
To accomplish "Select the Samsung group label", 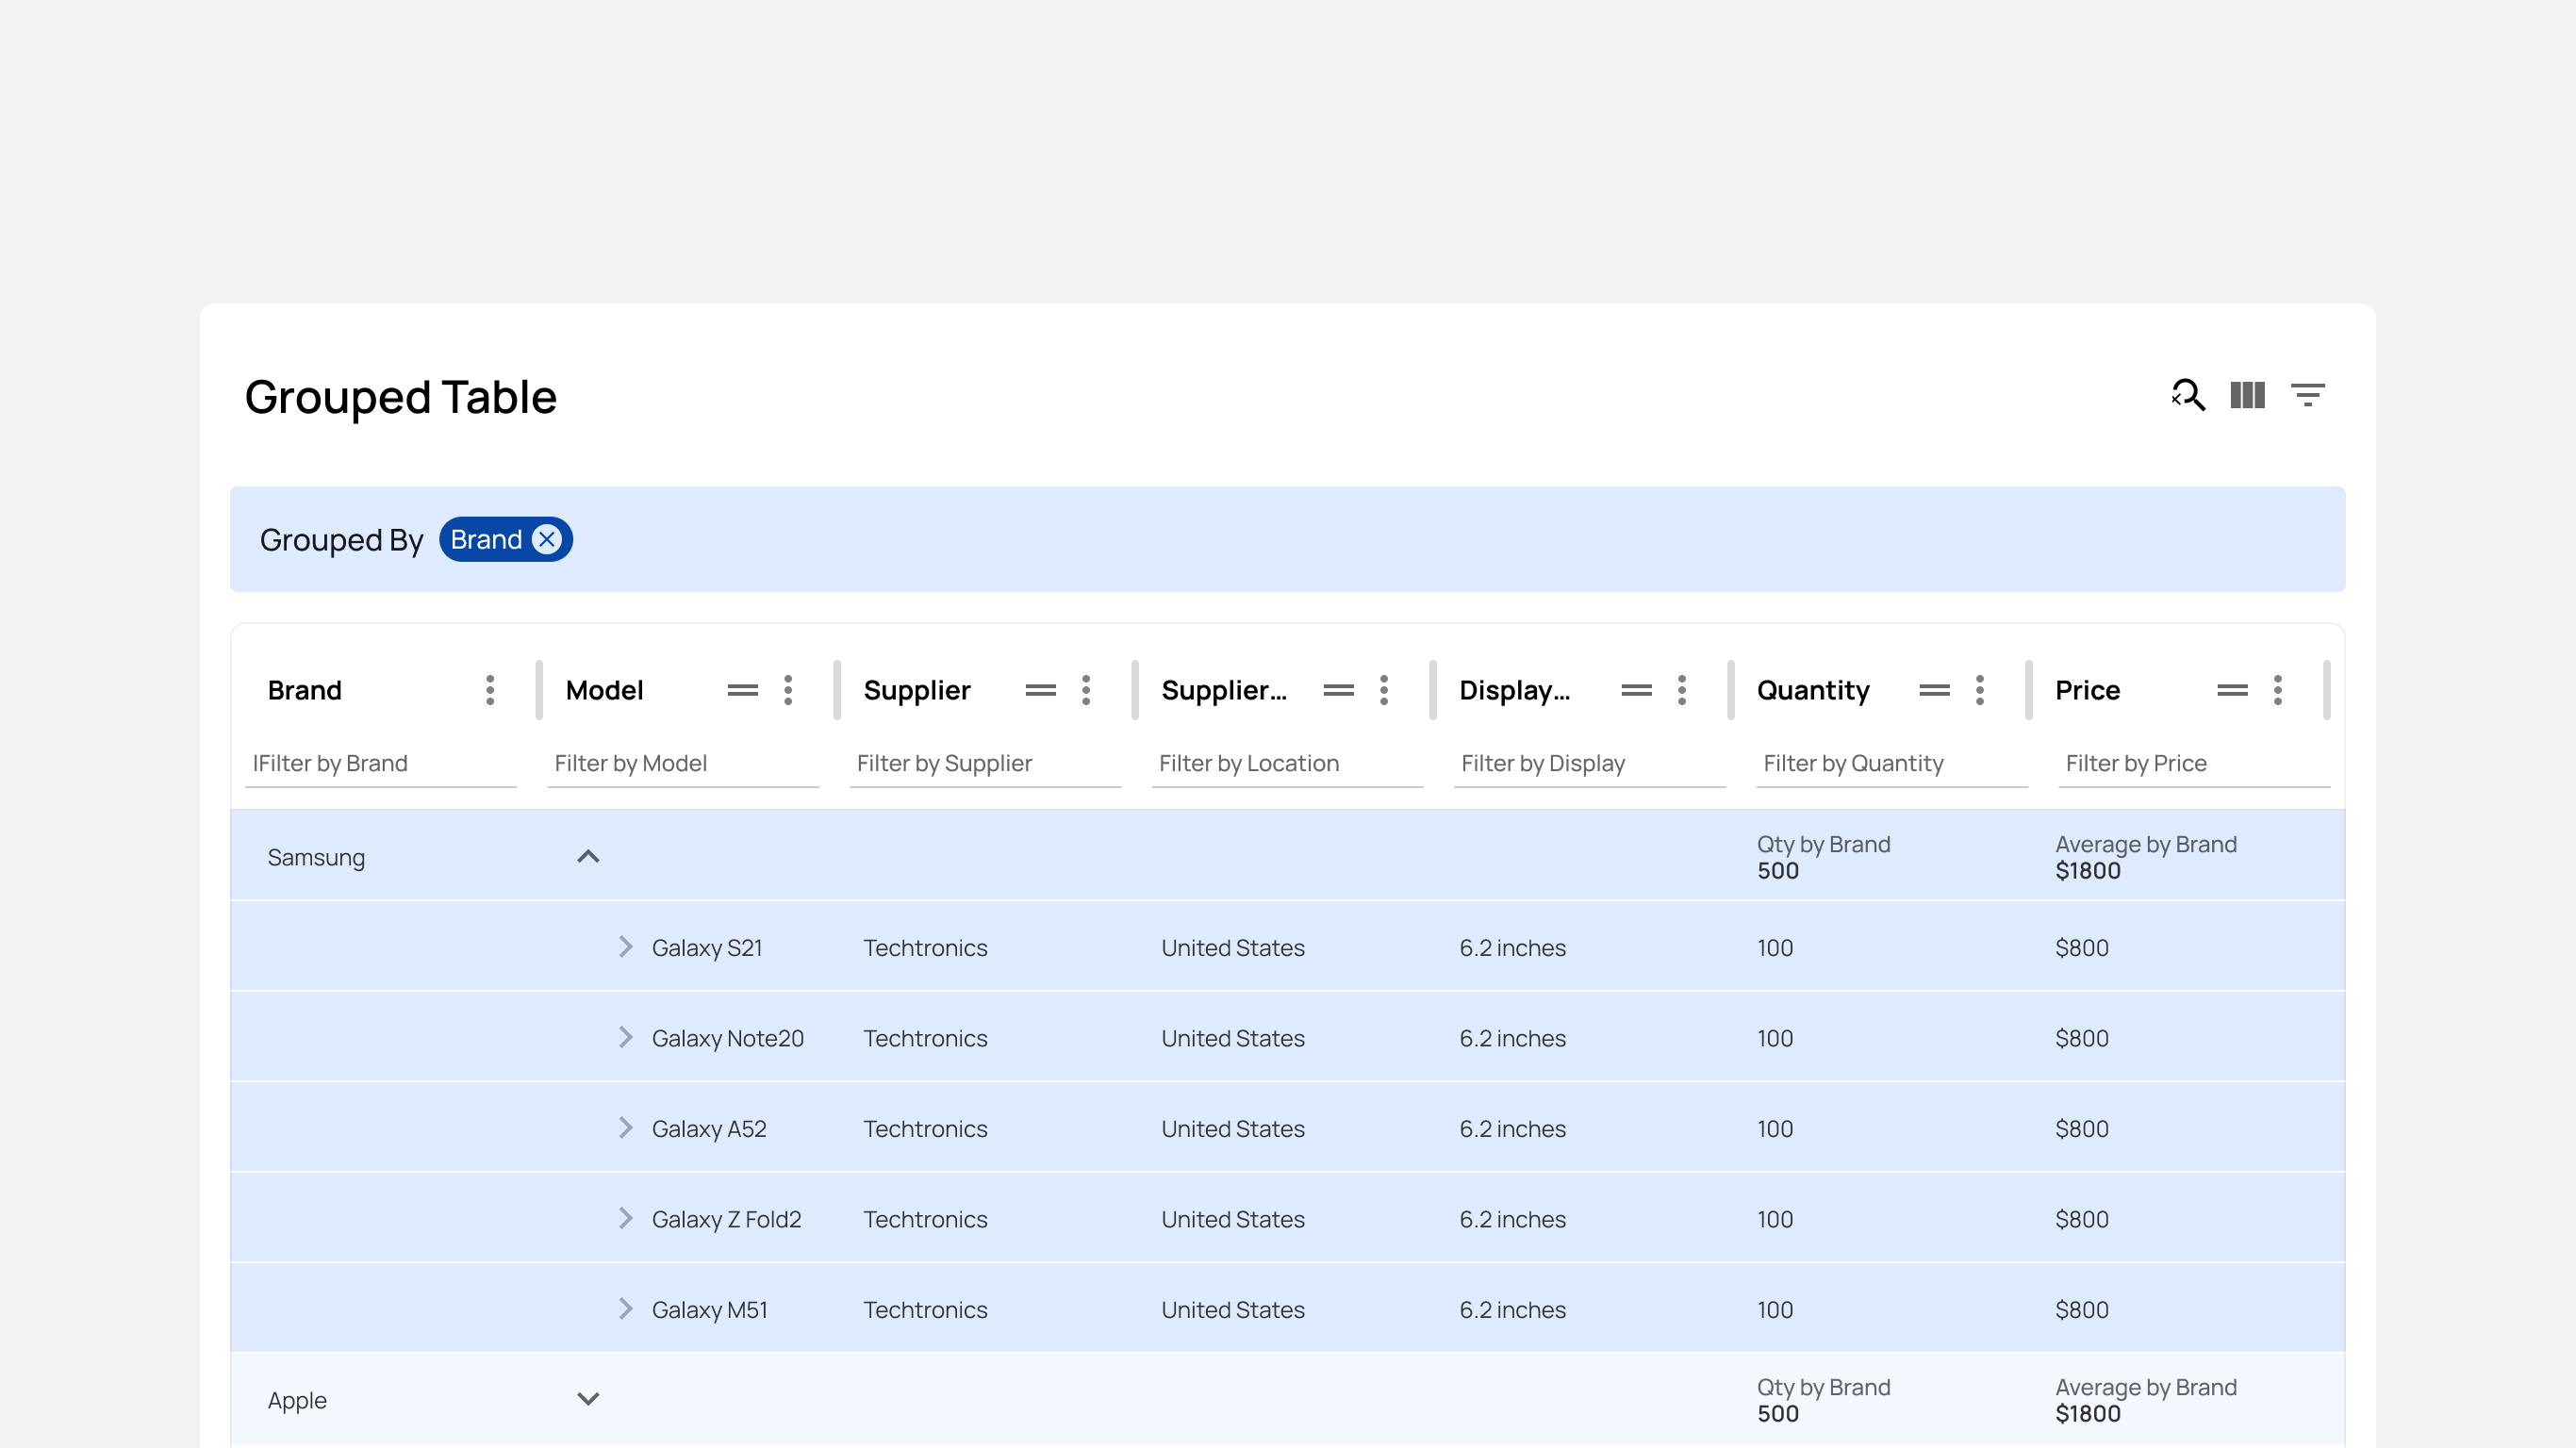I will pos(316,857).
